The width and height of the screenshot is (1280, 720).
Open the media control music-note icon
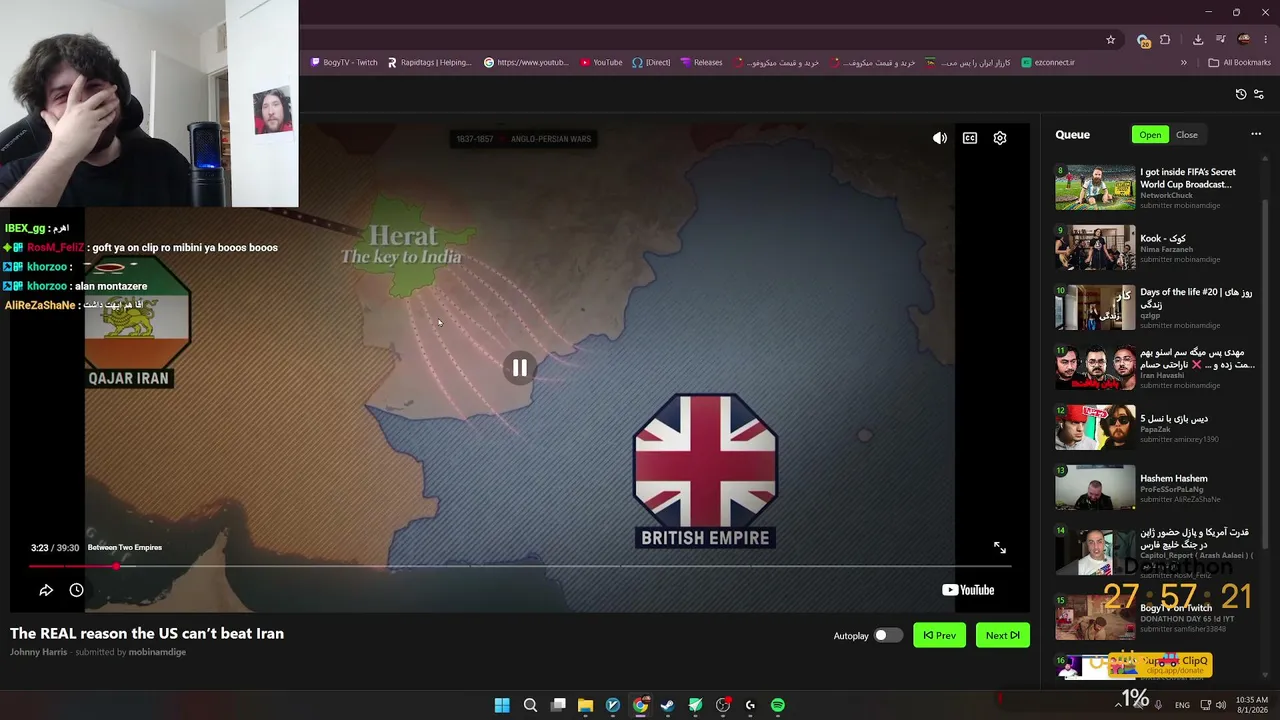[1220, 40]
